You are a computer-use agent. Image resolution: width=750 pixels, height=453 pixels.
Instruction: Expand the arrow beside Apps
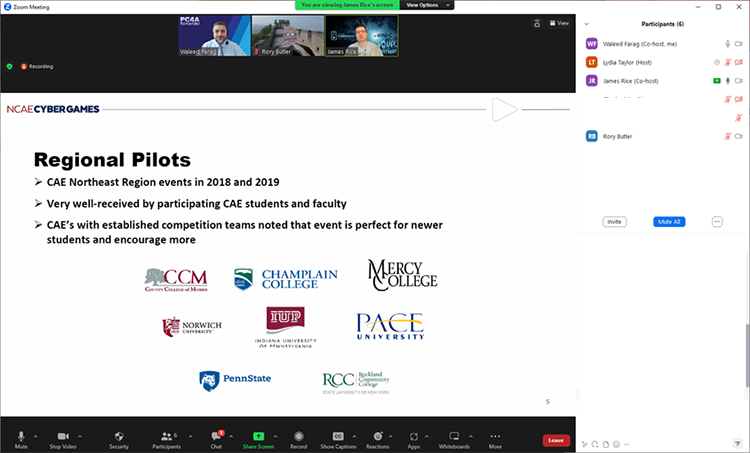point(427,436)
